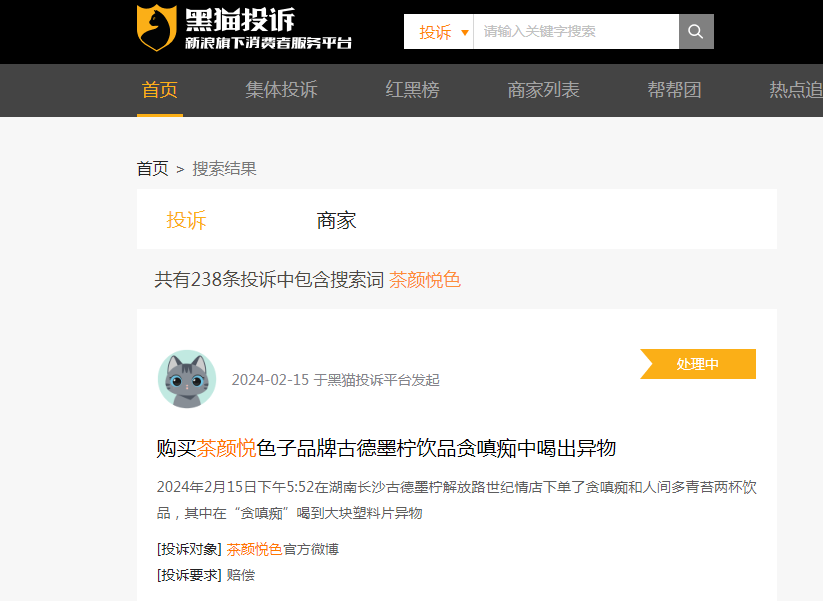Click the gray cat user avatar
Viewport: 823px width, 601px height.
[187, 379]
